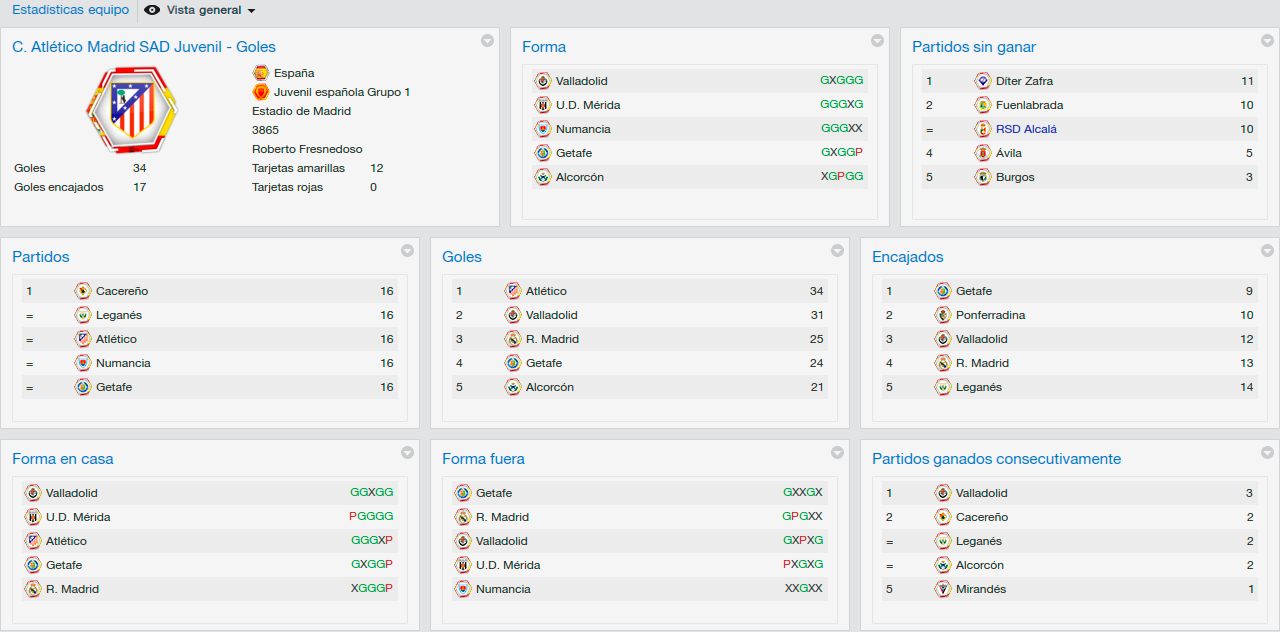Open the Forma en casa panel menu arrow
1280x632 pixels.
(407, 452)
